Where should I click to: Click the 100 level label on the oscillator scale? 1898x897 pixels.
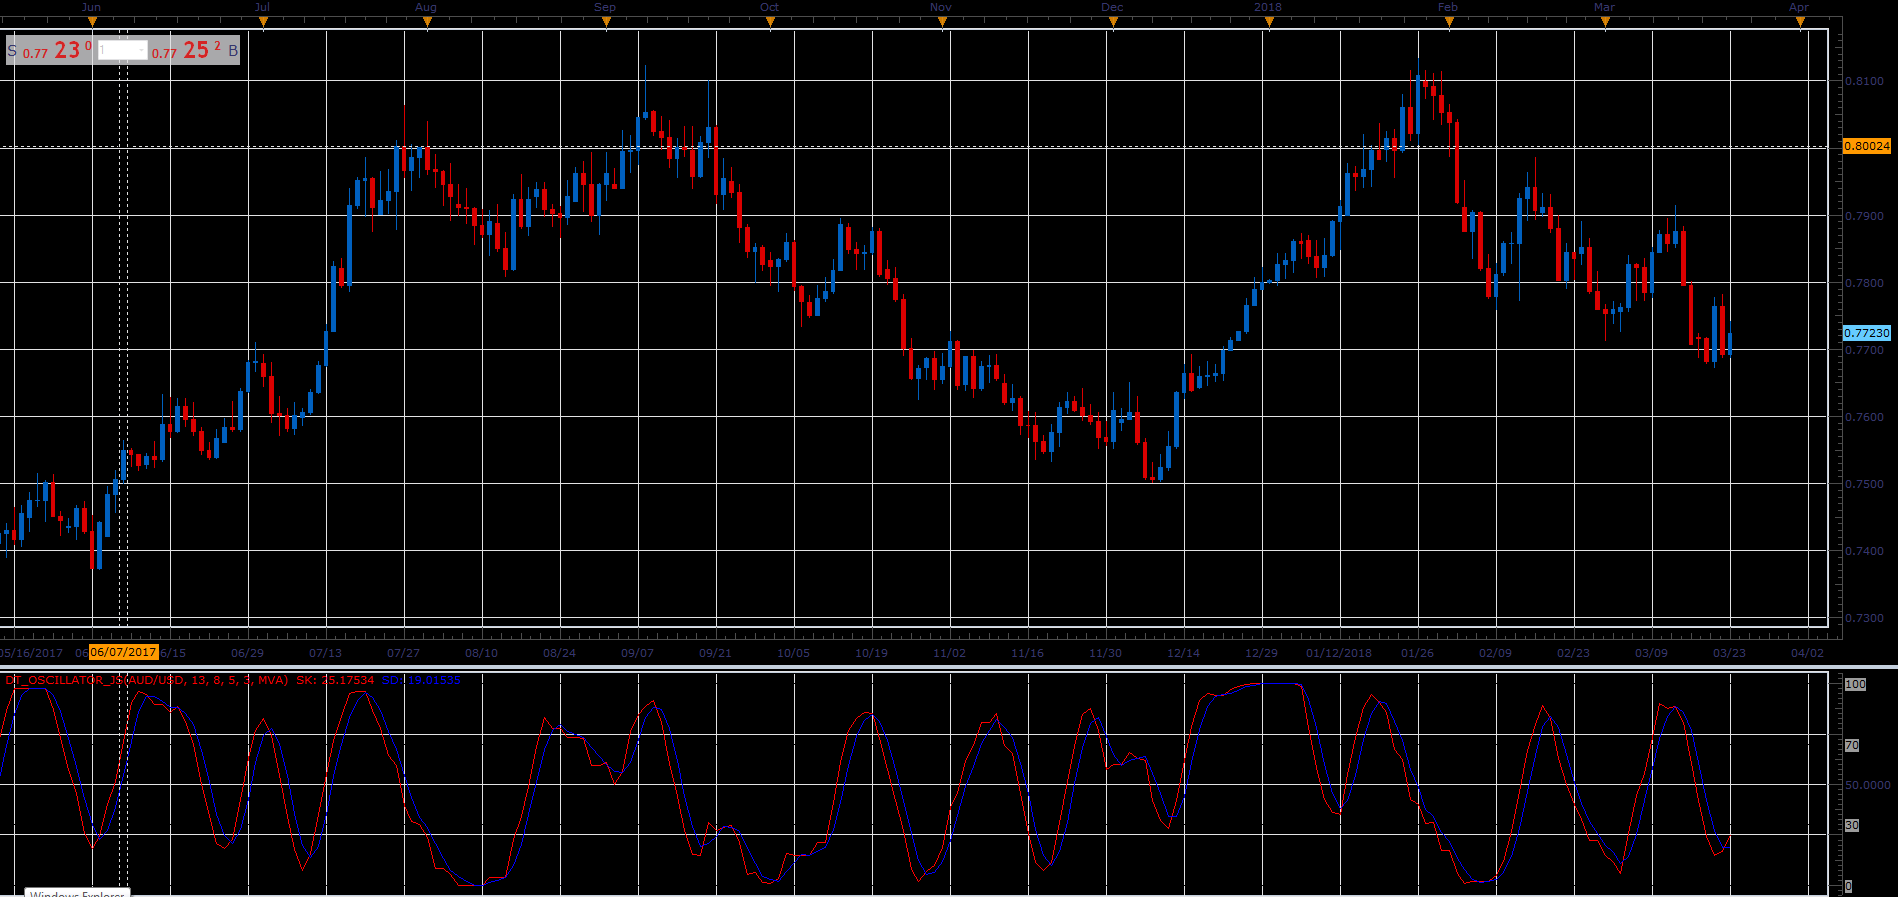point(1855,684)
